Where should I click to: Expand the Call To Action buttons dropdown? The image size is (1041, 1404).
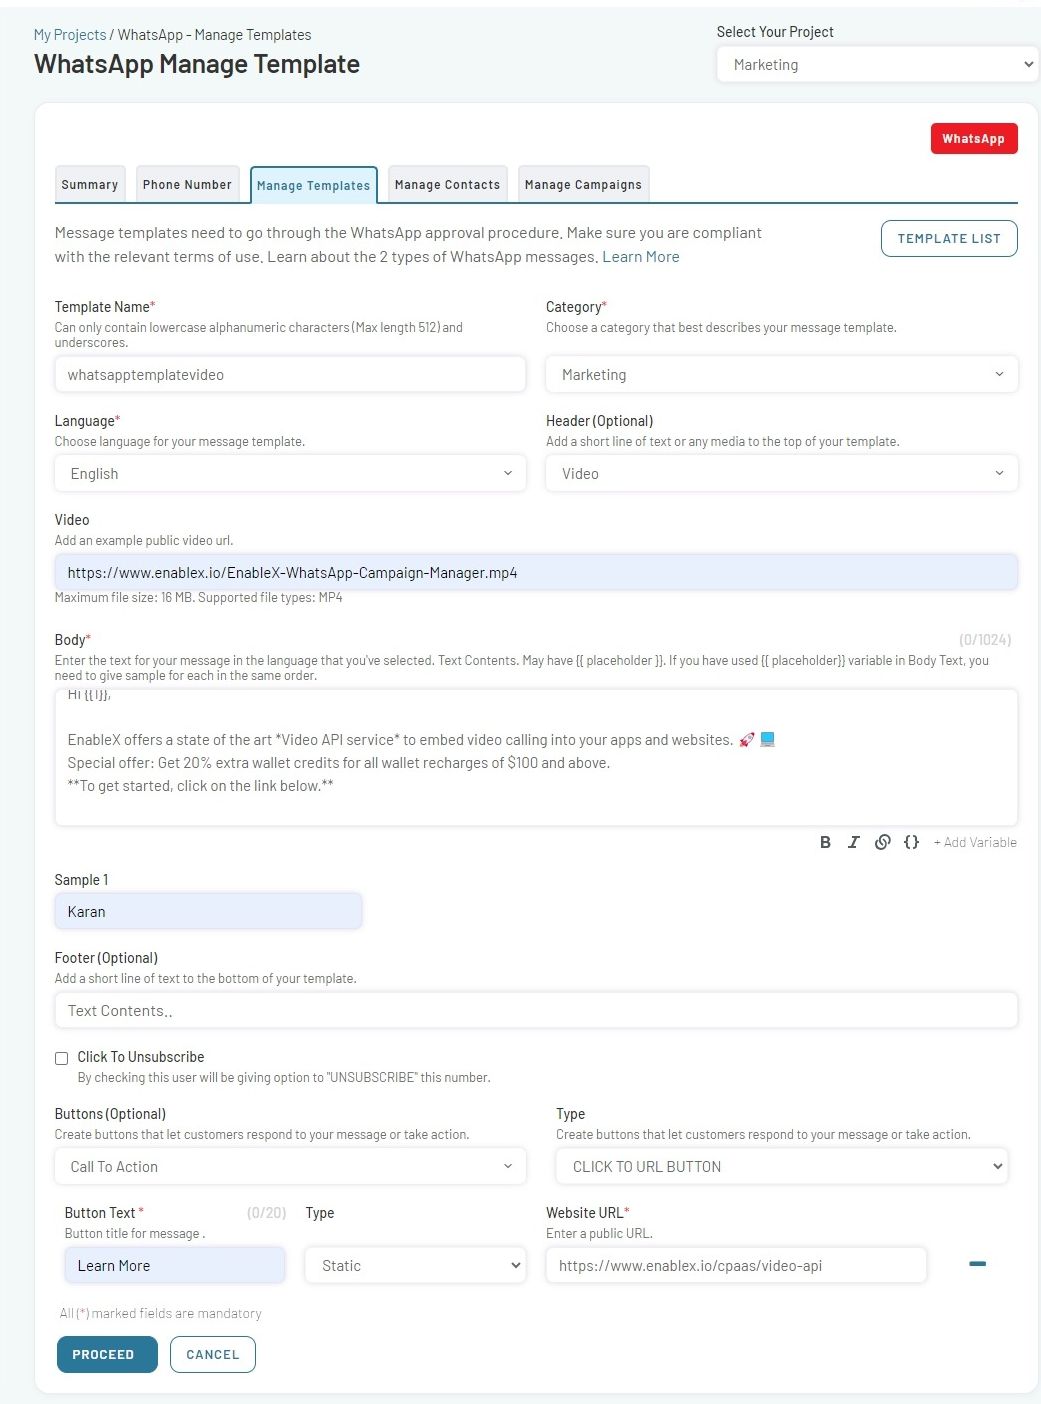(x=290, y=1167)
